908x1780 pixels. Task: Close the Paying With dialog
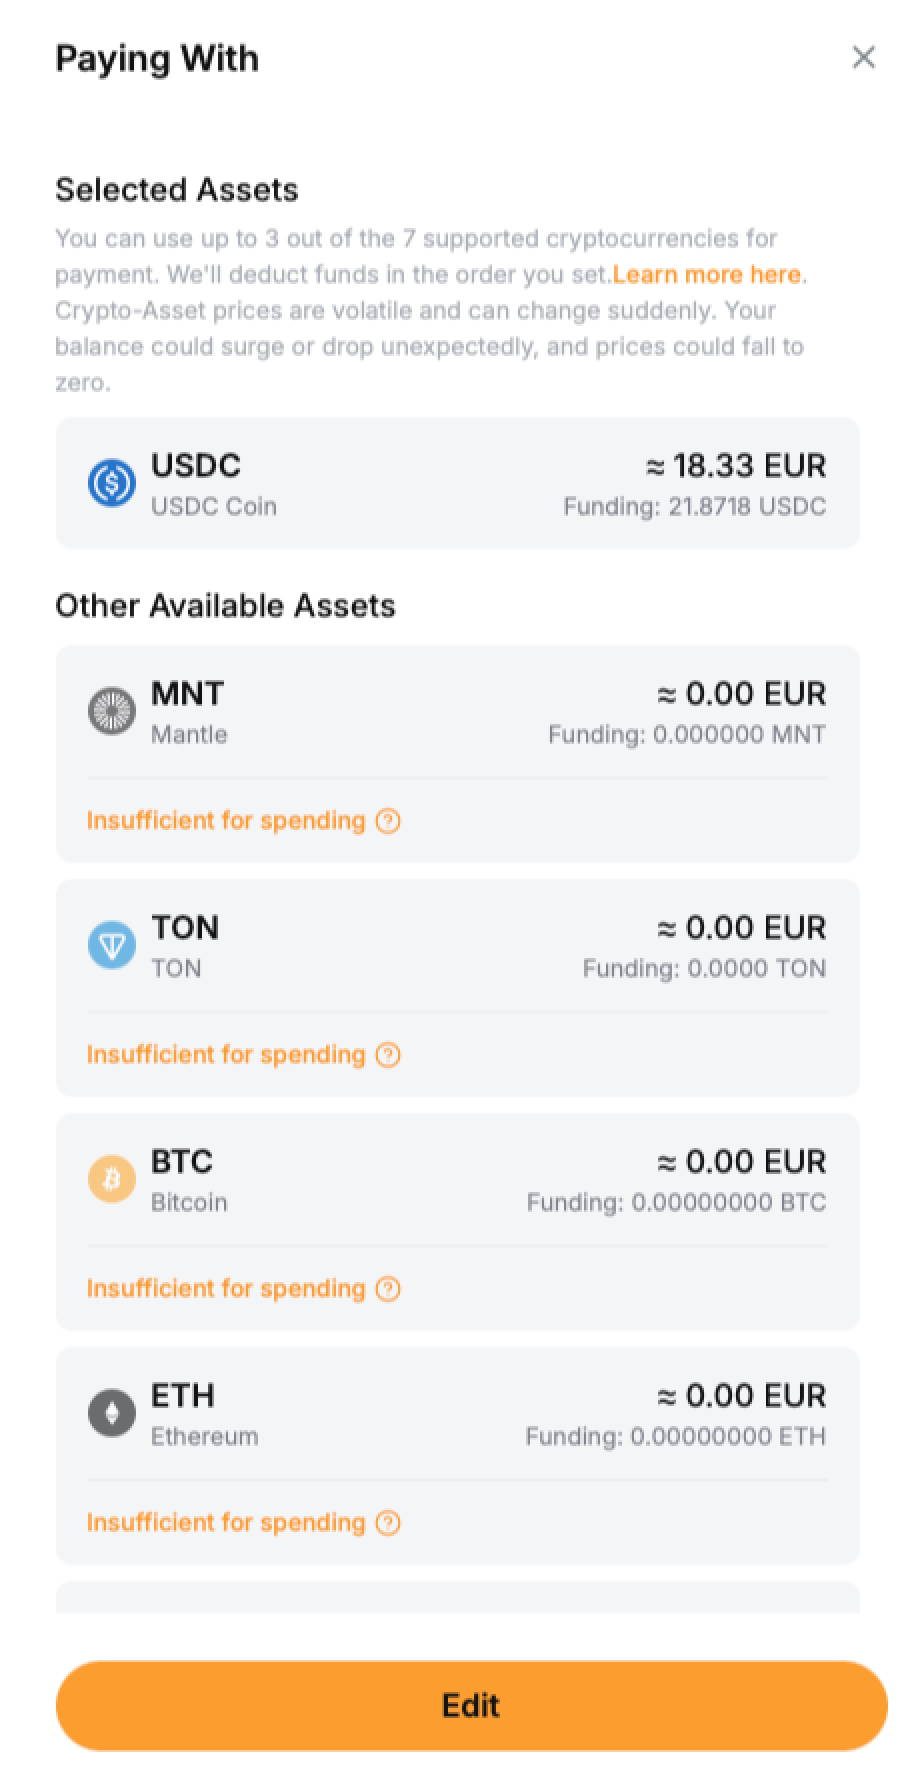[x=864, y=58]
